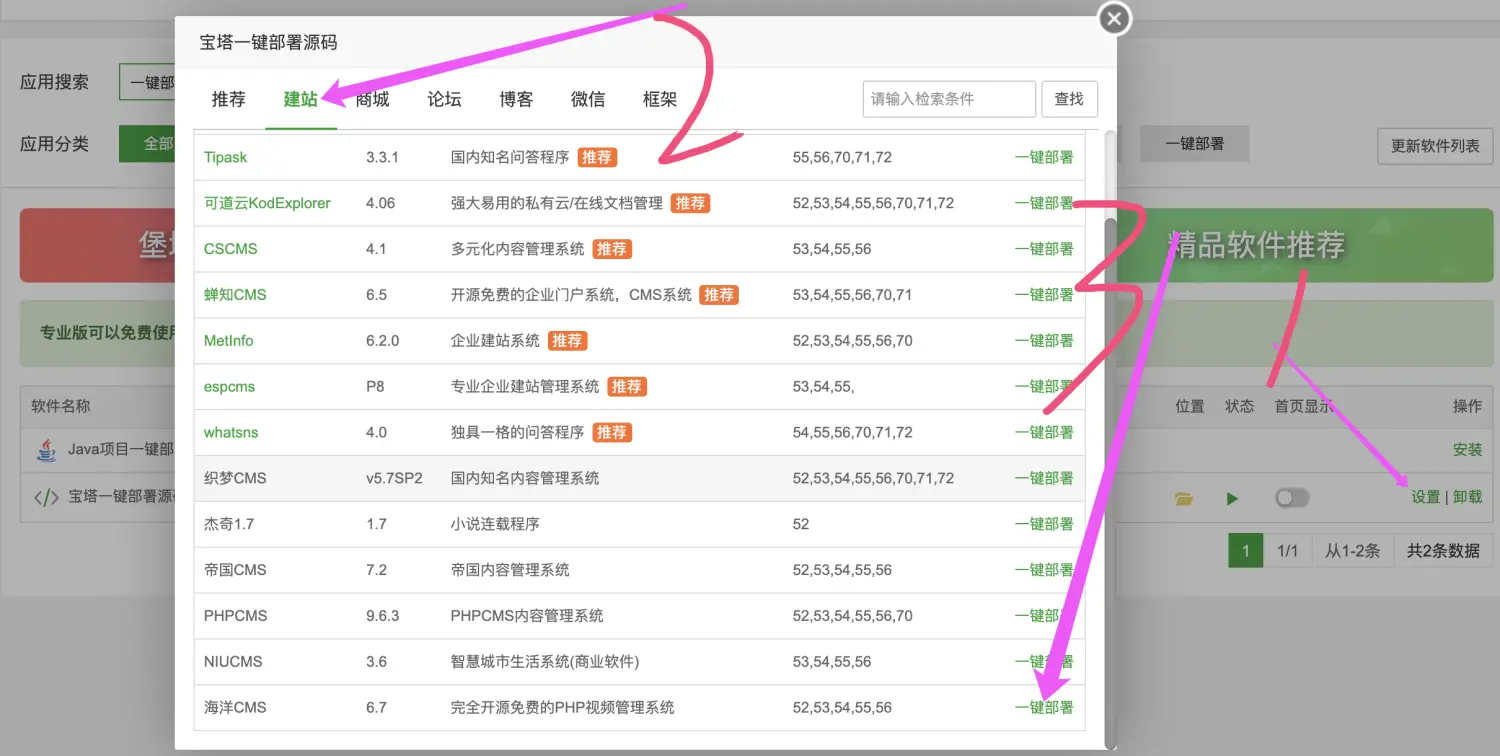Open the 精品软件推荐 green banner
The height and width of the screenshot is (756, 1500).
point(1305,245)
